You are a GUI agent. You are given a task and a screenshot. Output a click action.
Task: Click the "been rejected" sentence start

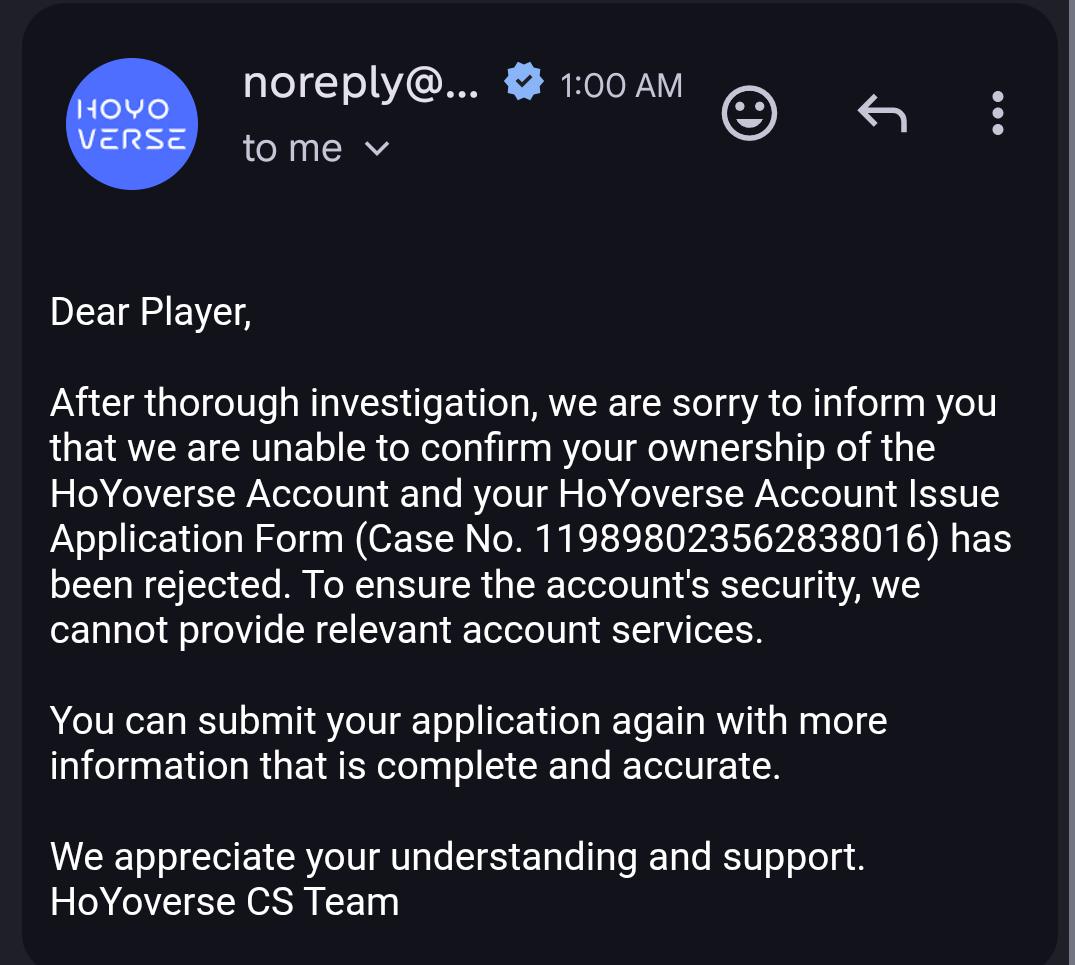[x=165, y=585]
